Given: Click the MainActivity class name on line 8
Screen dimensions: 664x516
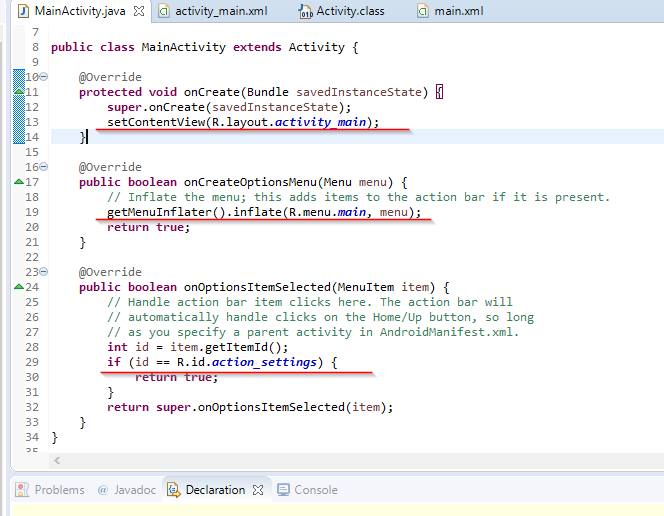Looking at the screenshot, I should point(184,47).
